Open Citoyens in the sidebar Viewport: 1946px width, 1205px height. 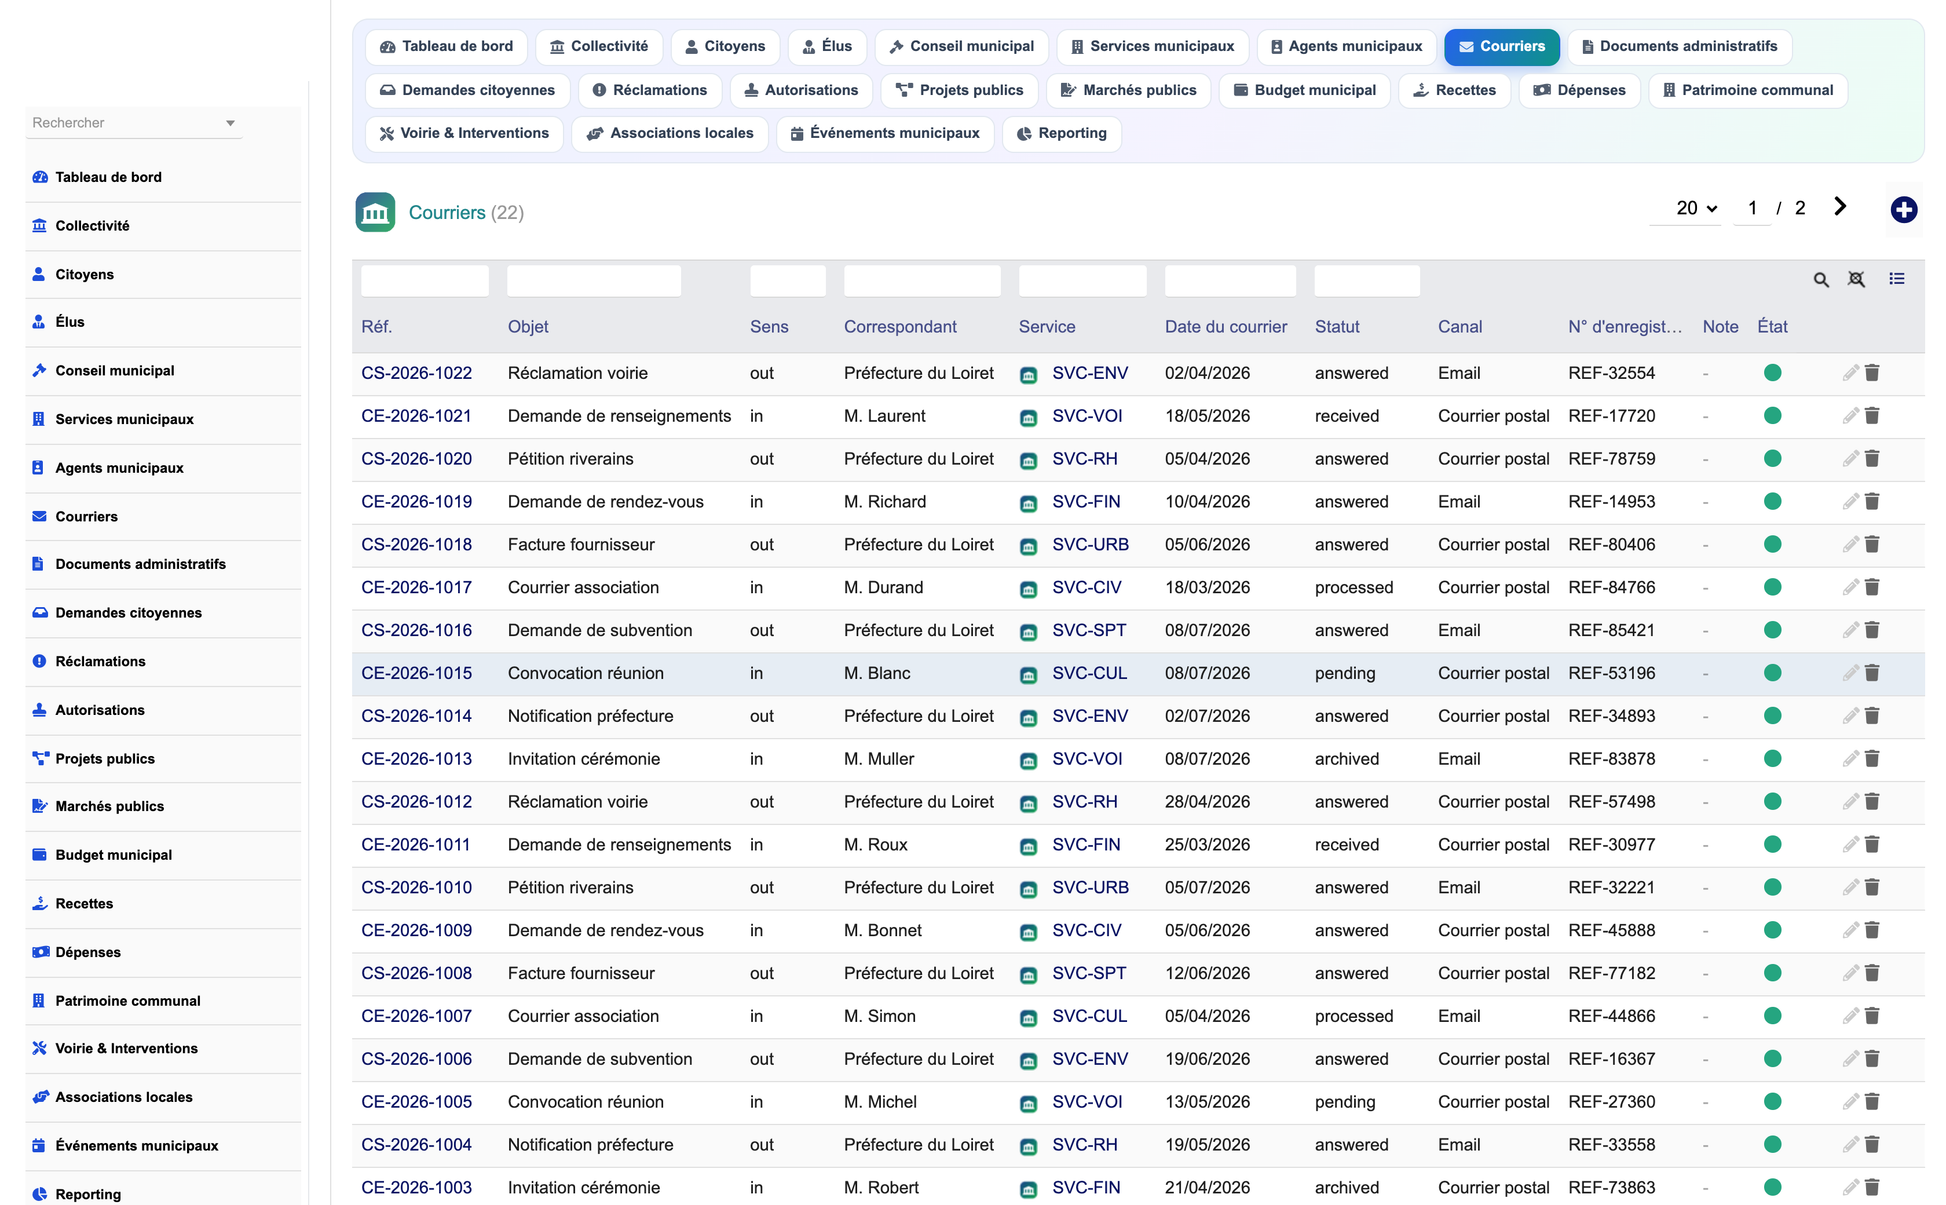(84, 274)
